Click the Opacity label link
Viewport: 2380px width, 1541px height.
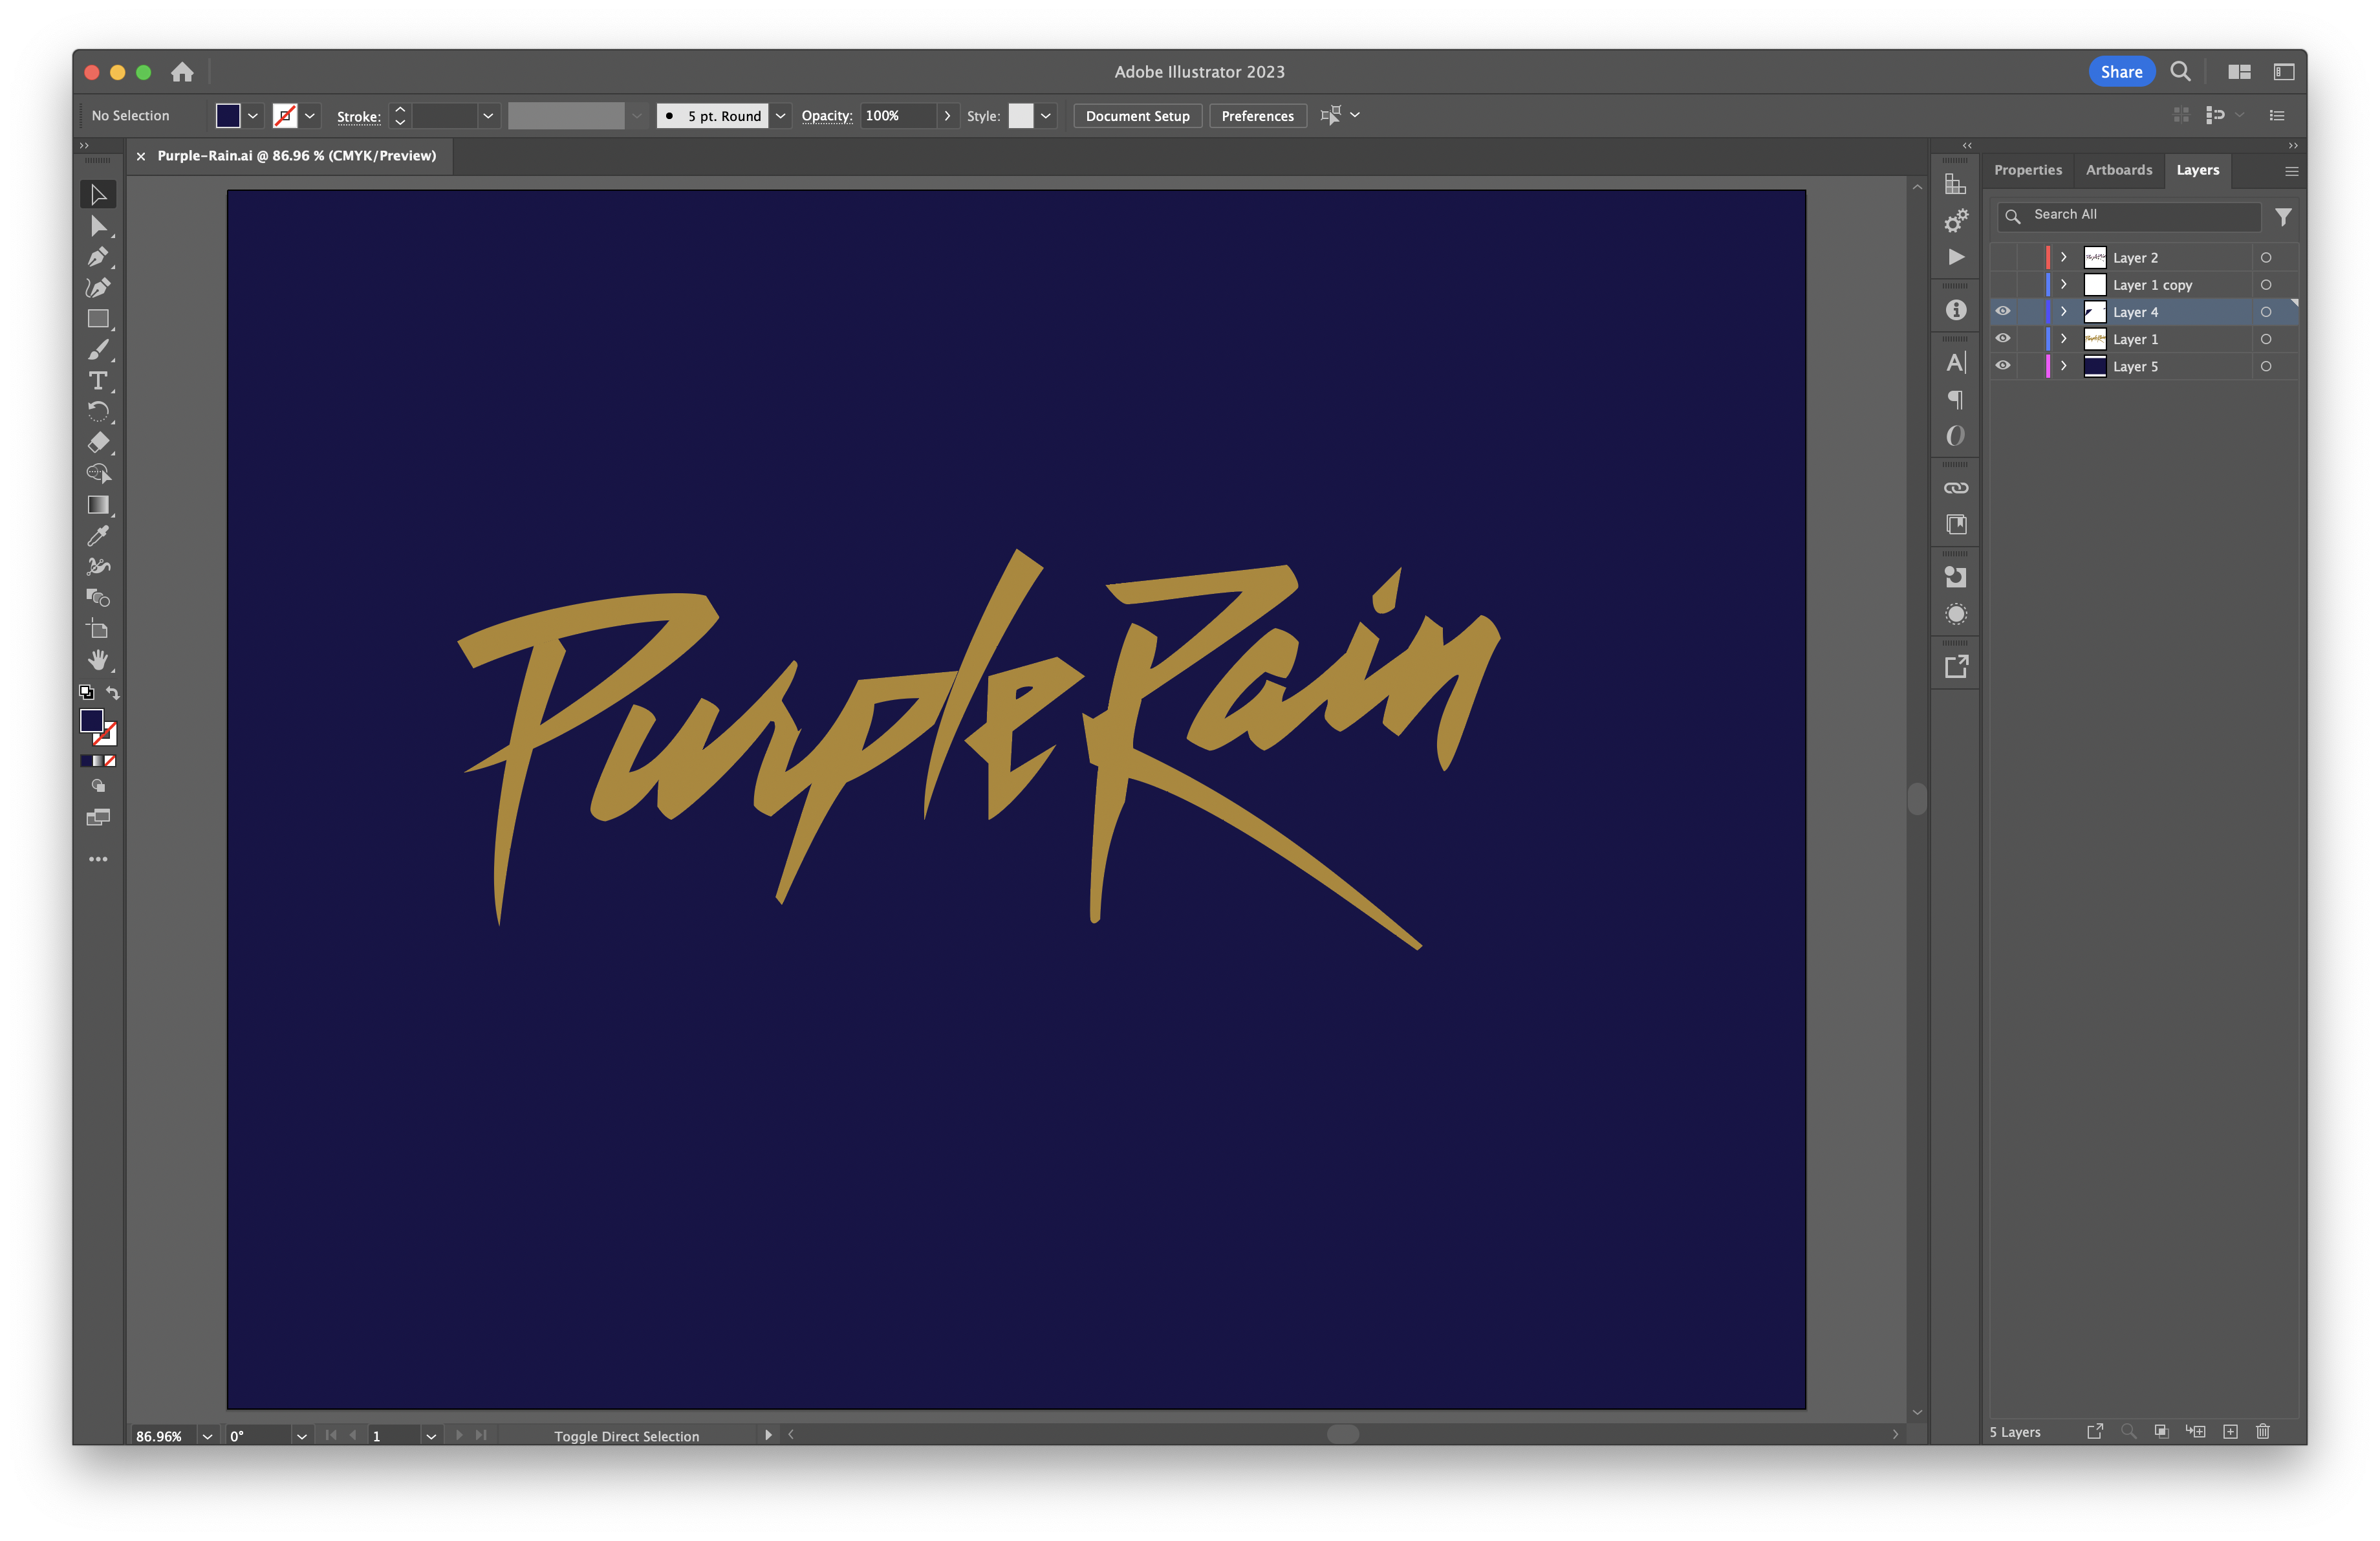pyautogui.click(x=827, y=116)
